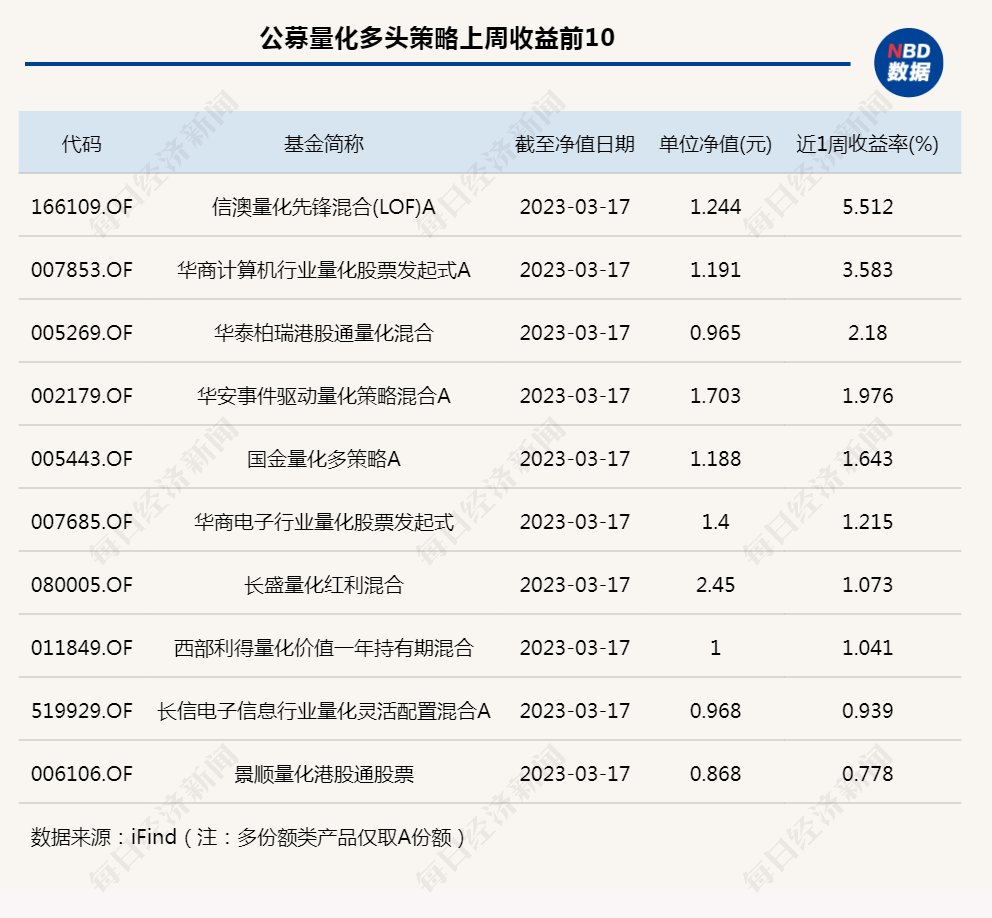Click the 单位净值(元) column header
This screenshot has height=918, width=992.
pos(713,141)
